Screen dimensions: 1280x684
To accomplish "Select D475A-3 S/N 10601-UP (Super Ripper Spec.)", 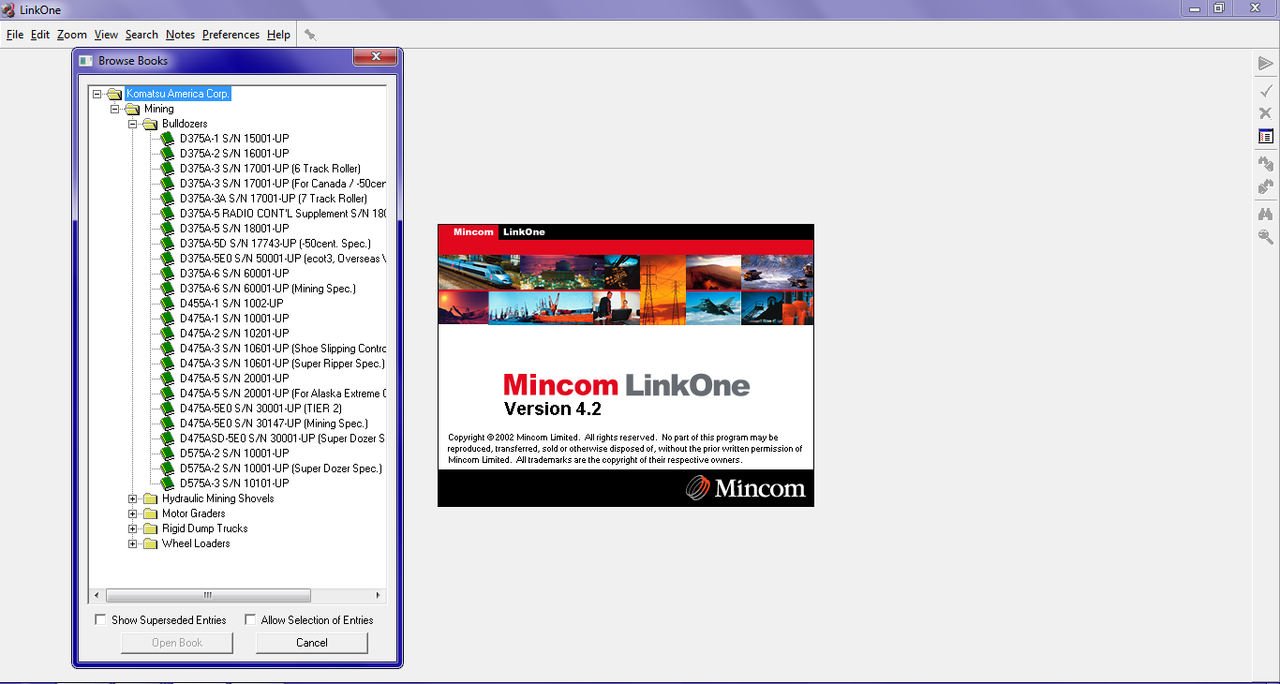I will tap(281, 363).
